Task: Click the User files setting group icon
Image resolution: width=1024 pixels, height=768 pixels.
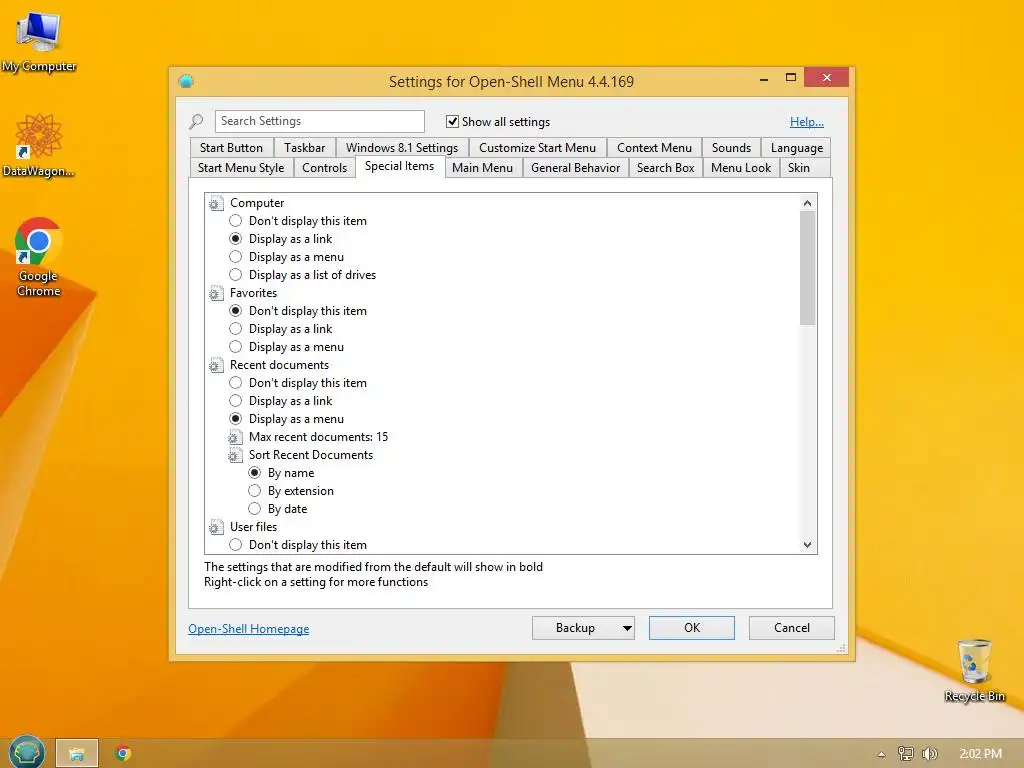Action: pos(216,527)
